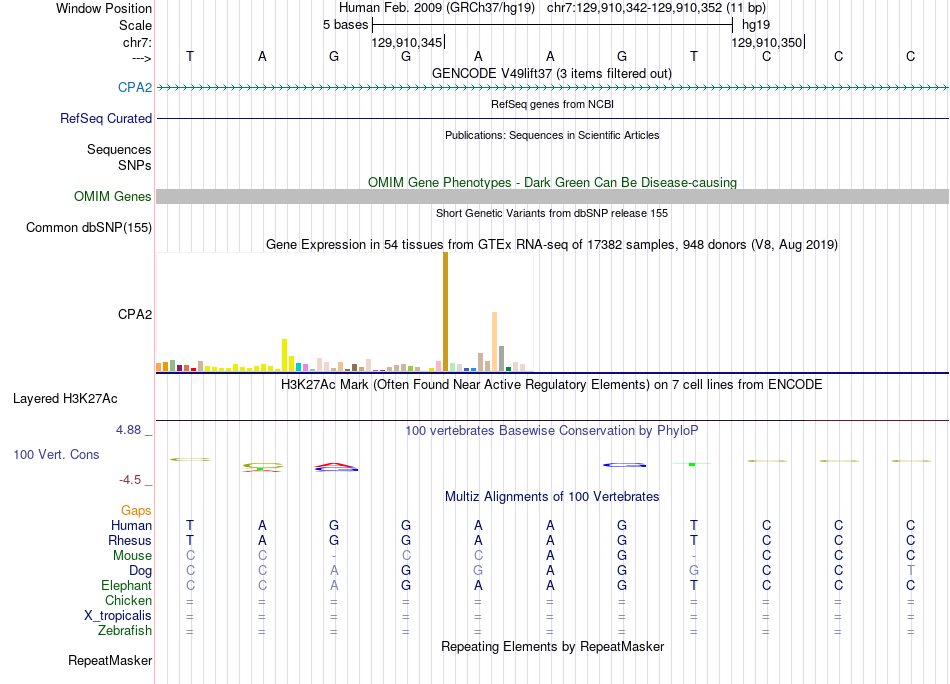Click the orange Gaps row label
This screenshot has width=950, height=684.
(136, 510)
